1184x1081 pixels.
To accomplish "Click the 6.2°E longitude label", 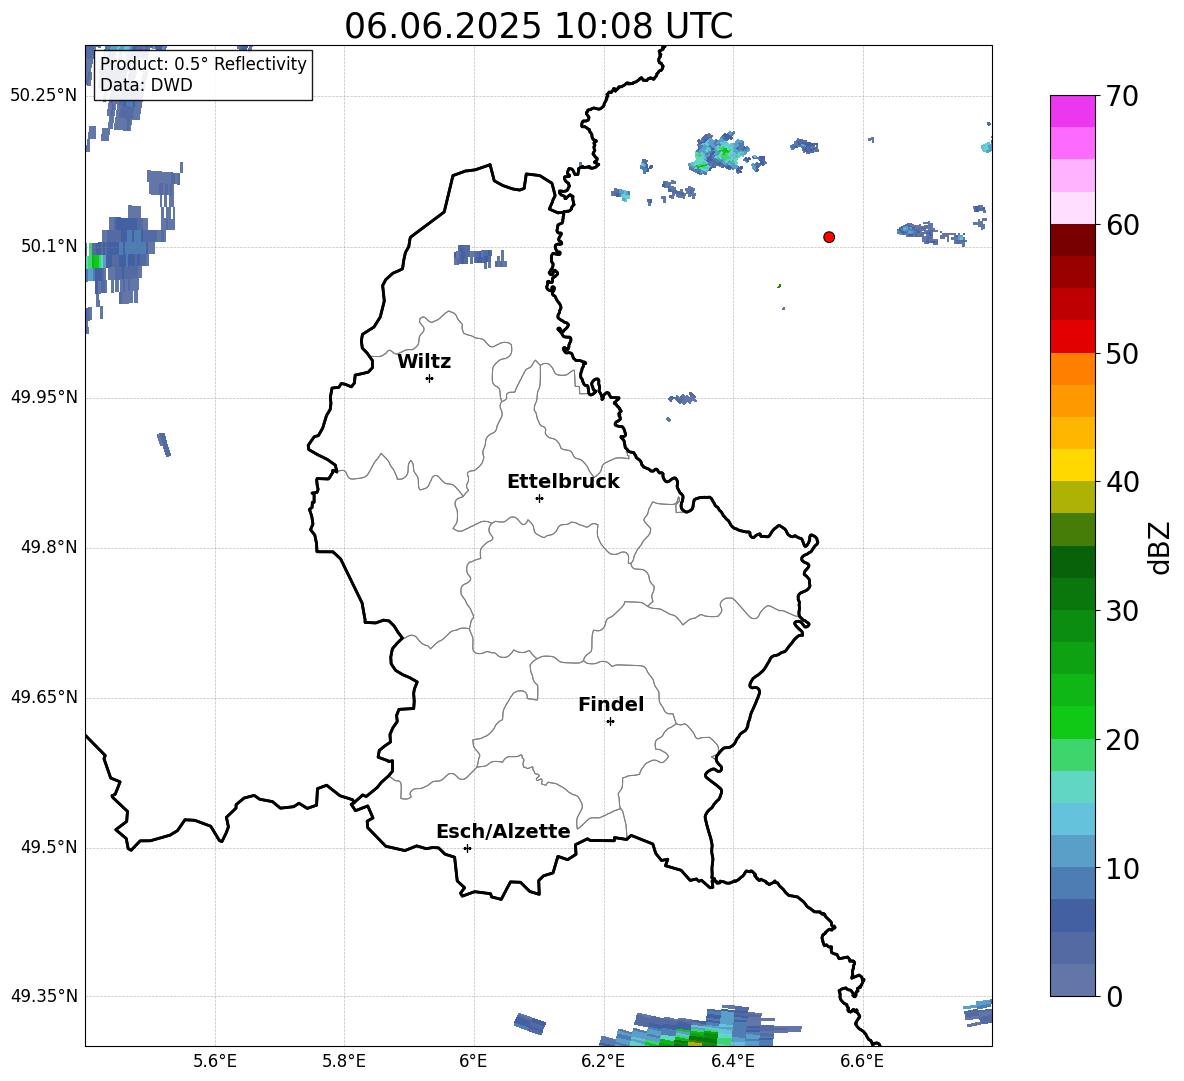I will click(603, 1061).
